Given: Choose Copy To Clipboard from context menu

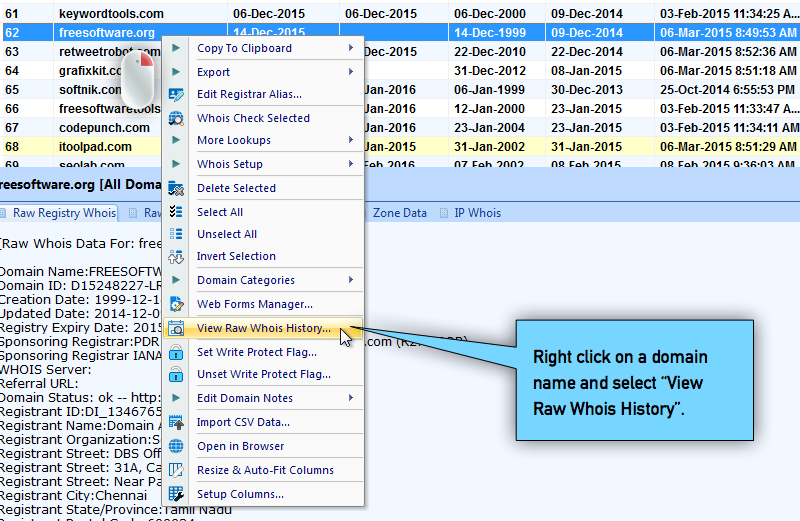Looking at the screenshot, I should [x=244, y=48].
